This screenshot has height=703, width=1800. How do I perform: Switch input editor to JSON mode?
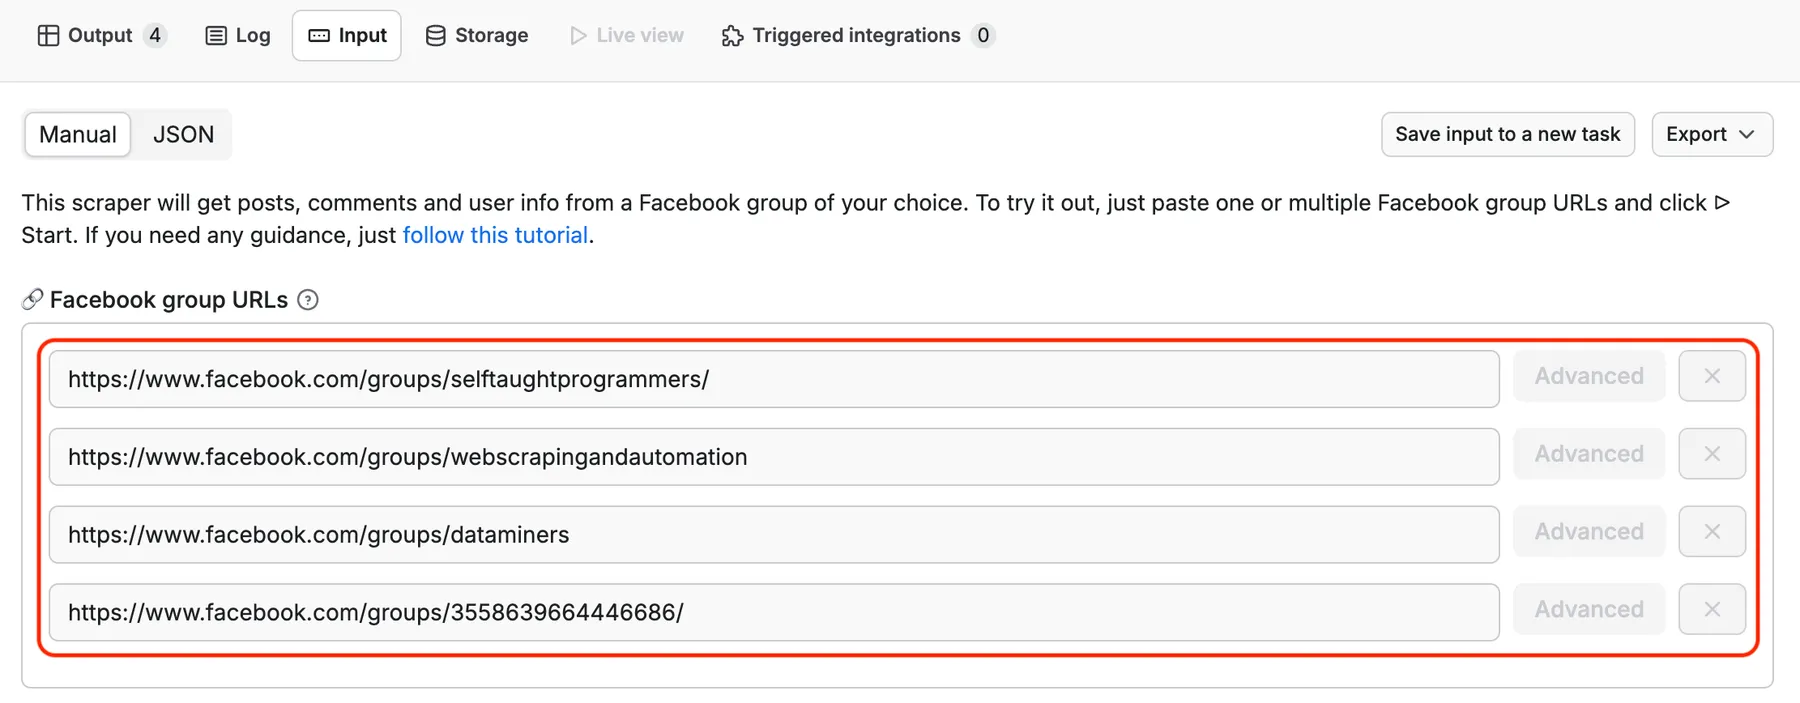tap(182, 134)
